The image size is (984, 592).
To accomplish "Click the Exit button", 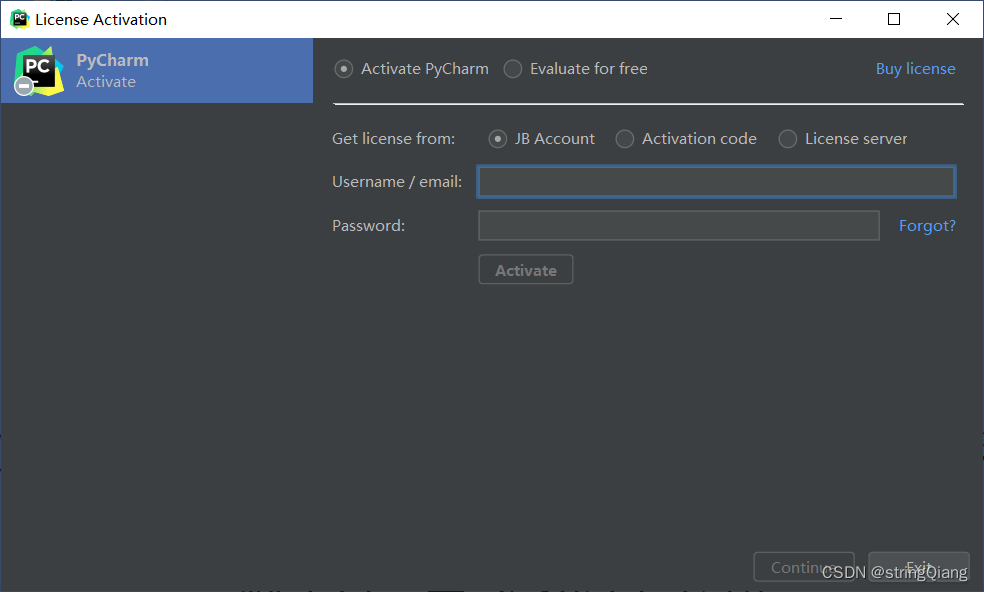I will [x=919, y=568].
